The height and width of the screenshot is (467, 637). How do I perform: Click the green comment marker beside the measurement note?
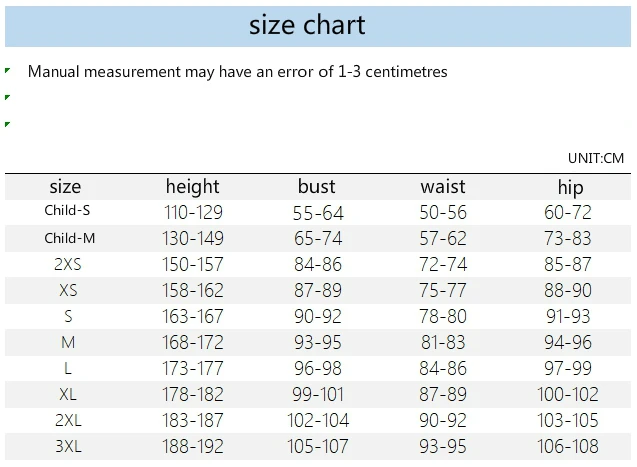point(7,71)
